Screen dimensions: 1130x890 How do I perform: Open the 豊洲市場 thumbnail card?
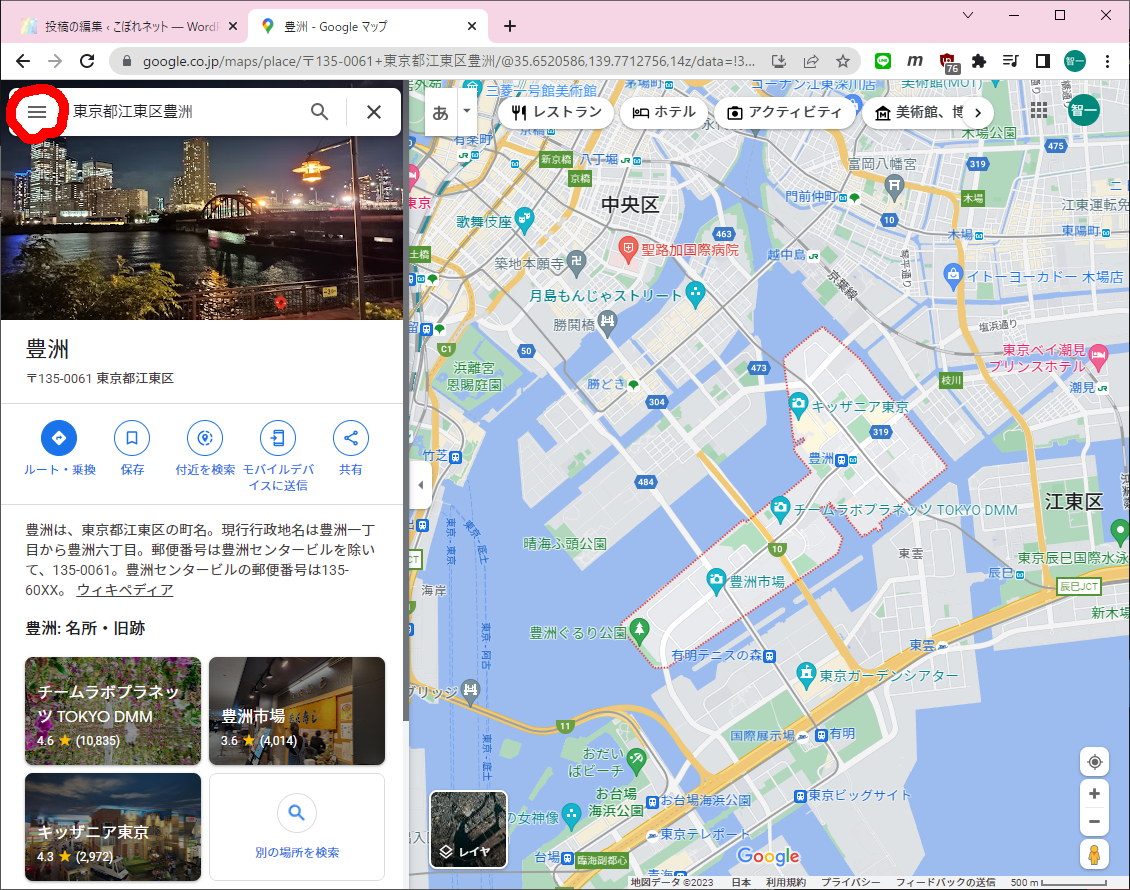point(297,709)
